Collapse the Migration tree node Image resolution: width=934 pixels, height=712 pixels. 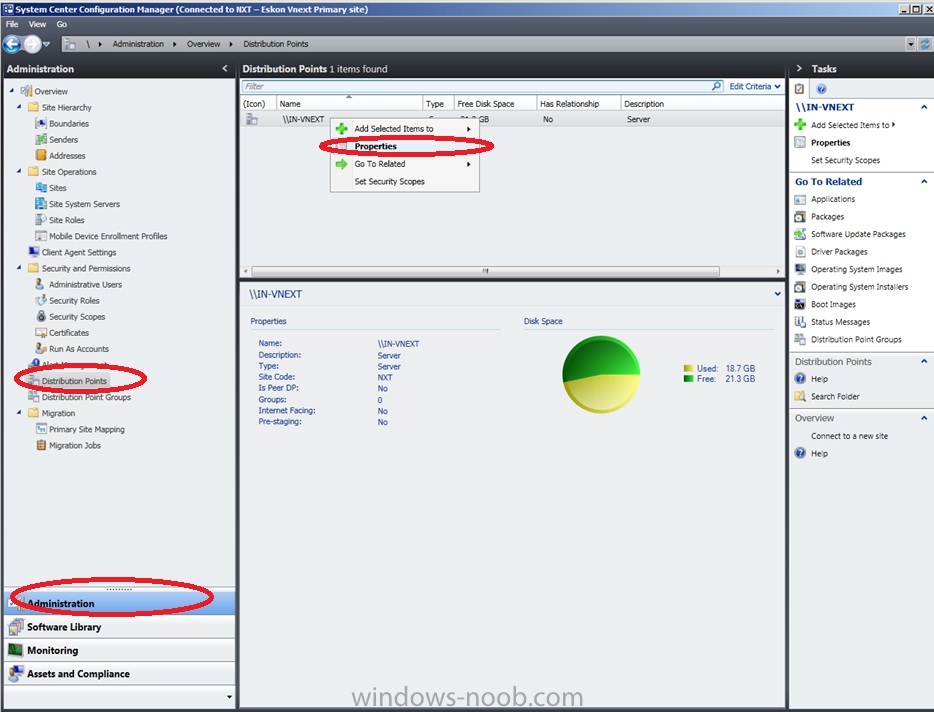pyautogui.click(x=19, y=412)
